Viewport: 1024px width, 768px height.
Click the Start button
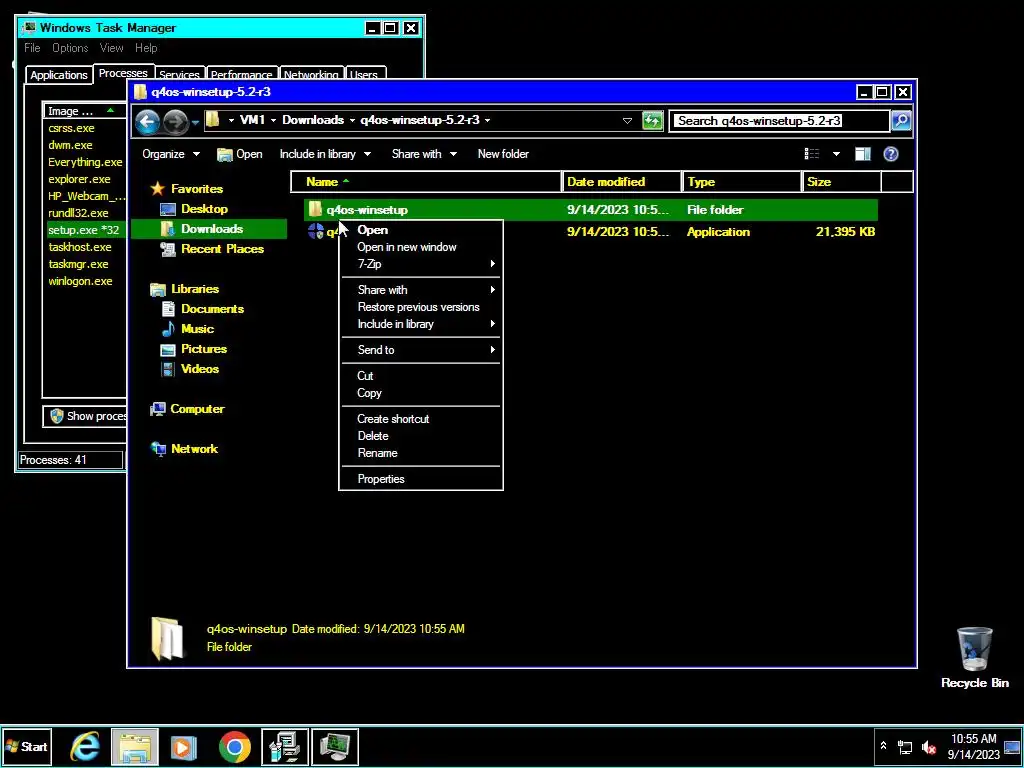point(26,746)
